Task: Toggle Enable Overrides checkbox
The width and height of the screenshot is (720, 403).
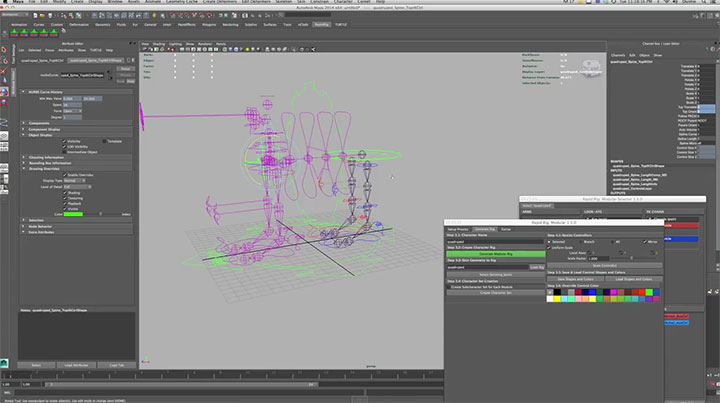Action: coord(64,175)
